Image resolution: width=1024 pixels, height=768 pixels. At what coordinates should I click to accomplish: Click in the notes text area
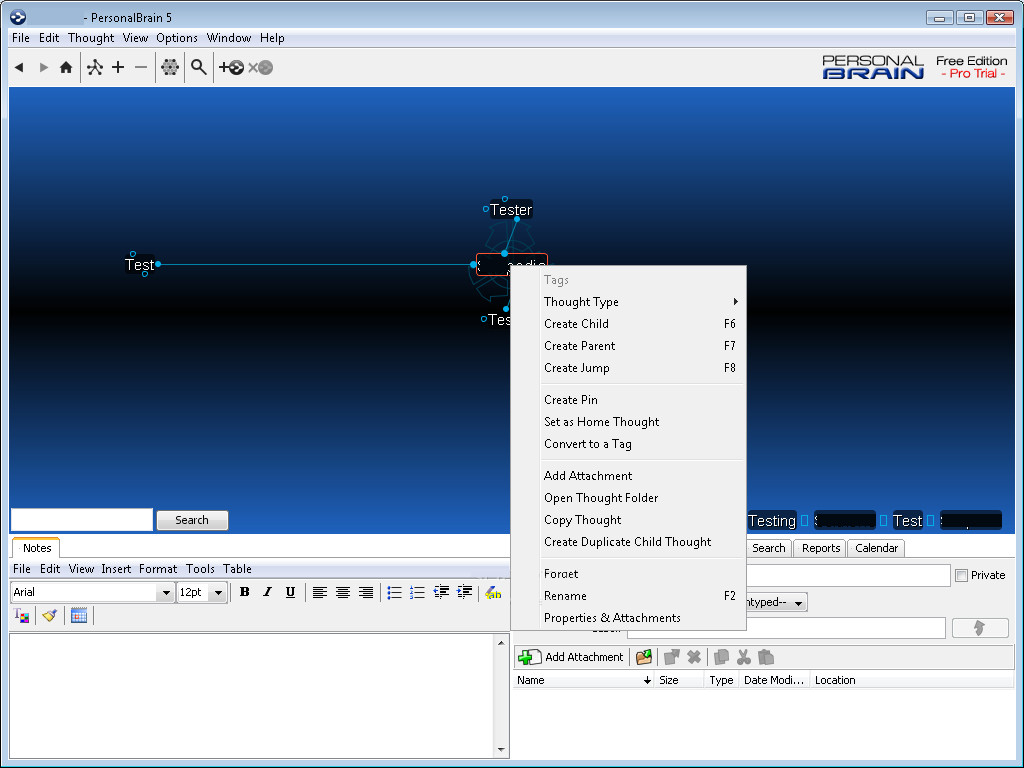pos(252,696)
